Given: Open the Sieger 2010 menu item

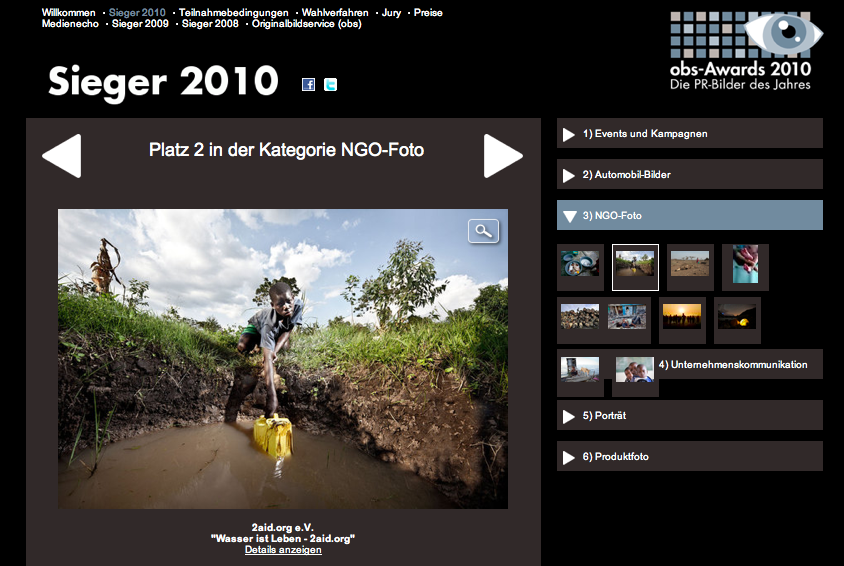Looking at the screenshot, I should (x=137, y=12).
